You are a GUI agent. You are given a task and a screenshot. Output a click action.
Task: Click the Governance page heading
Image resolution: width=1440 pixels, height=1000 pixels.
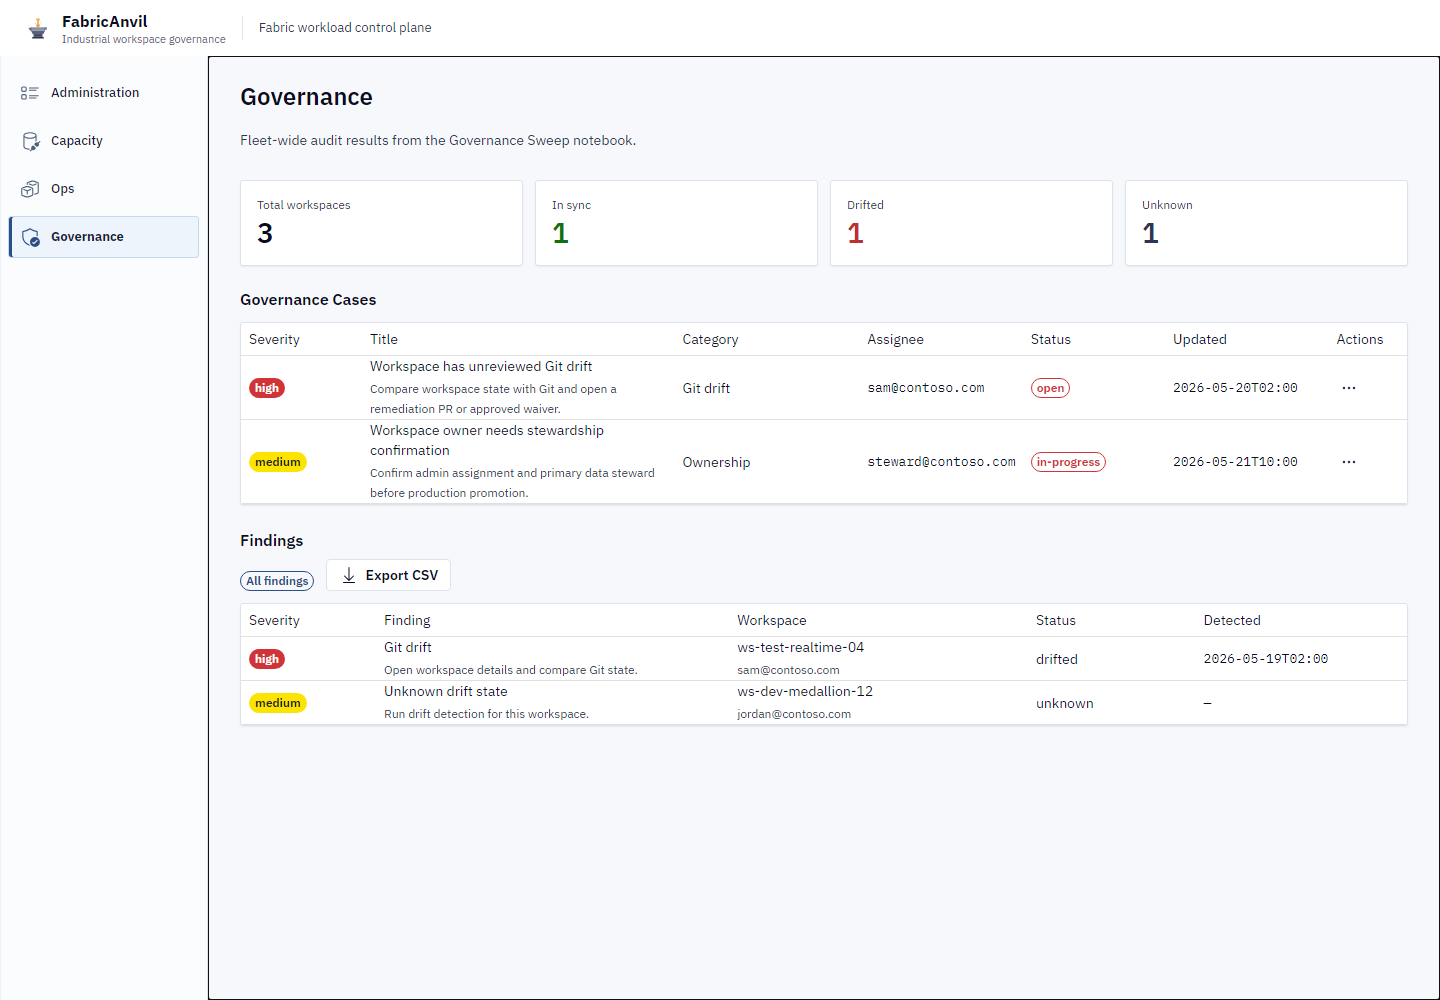point(306,97)
